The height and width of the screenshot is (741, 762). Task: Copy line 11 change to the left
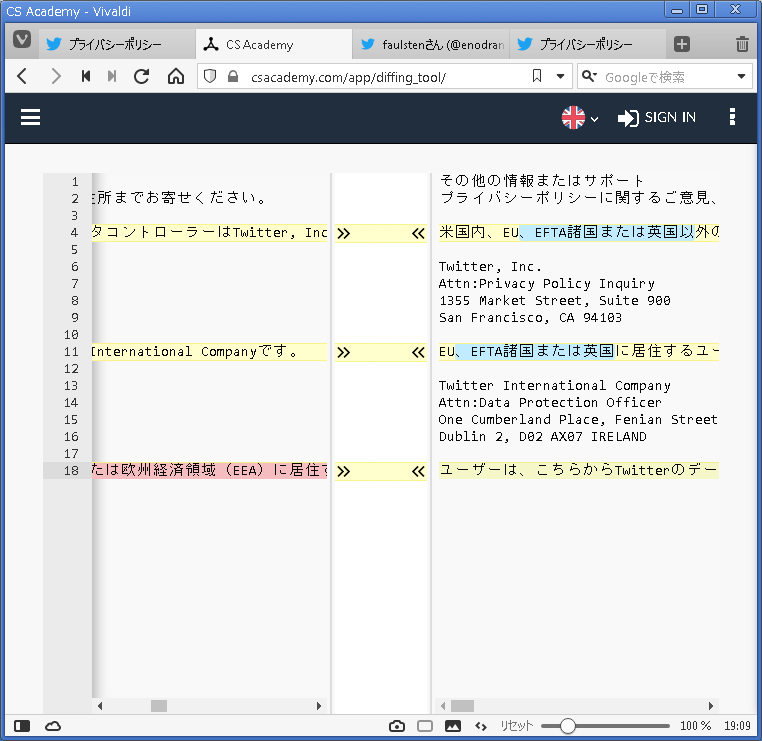click(x=418, y=352)
